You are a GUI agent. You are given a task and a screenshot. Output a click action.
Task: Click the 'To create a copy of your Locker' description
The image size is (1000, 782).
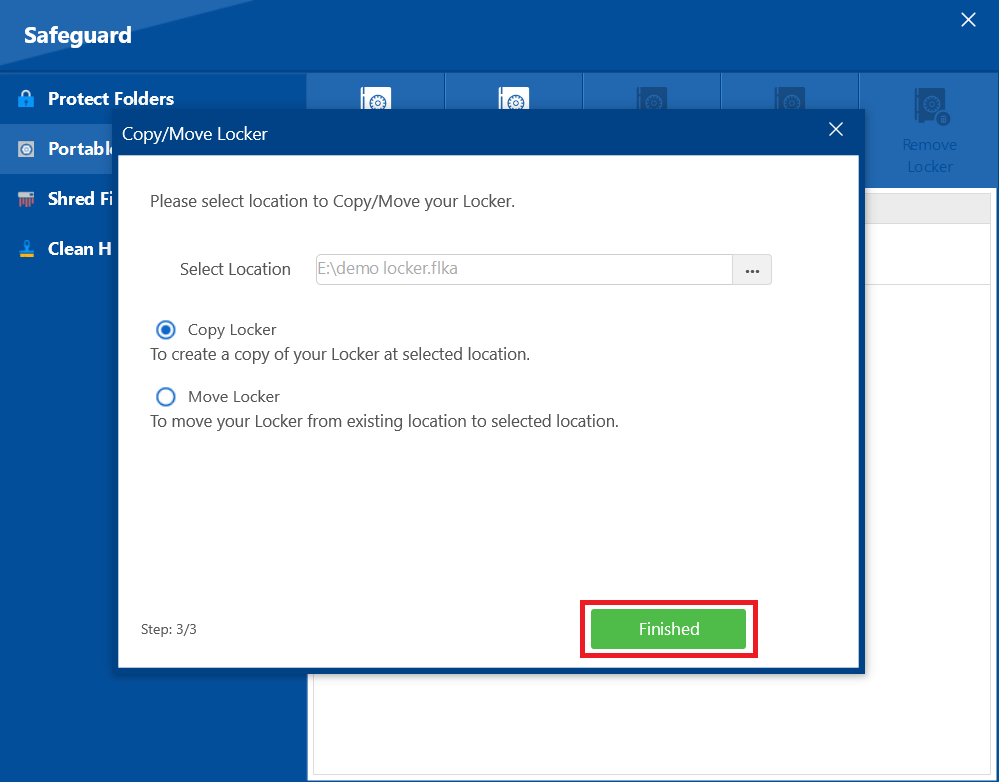340,355
